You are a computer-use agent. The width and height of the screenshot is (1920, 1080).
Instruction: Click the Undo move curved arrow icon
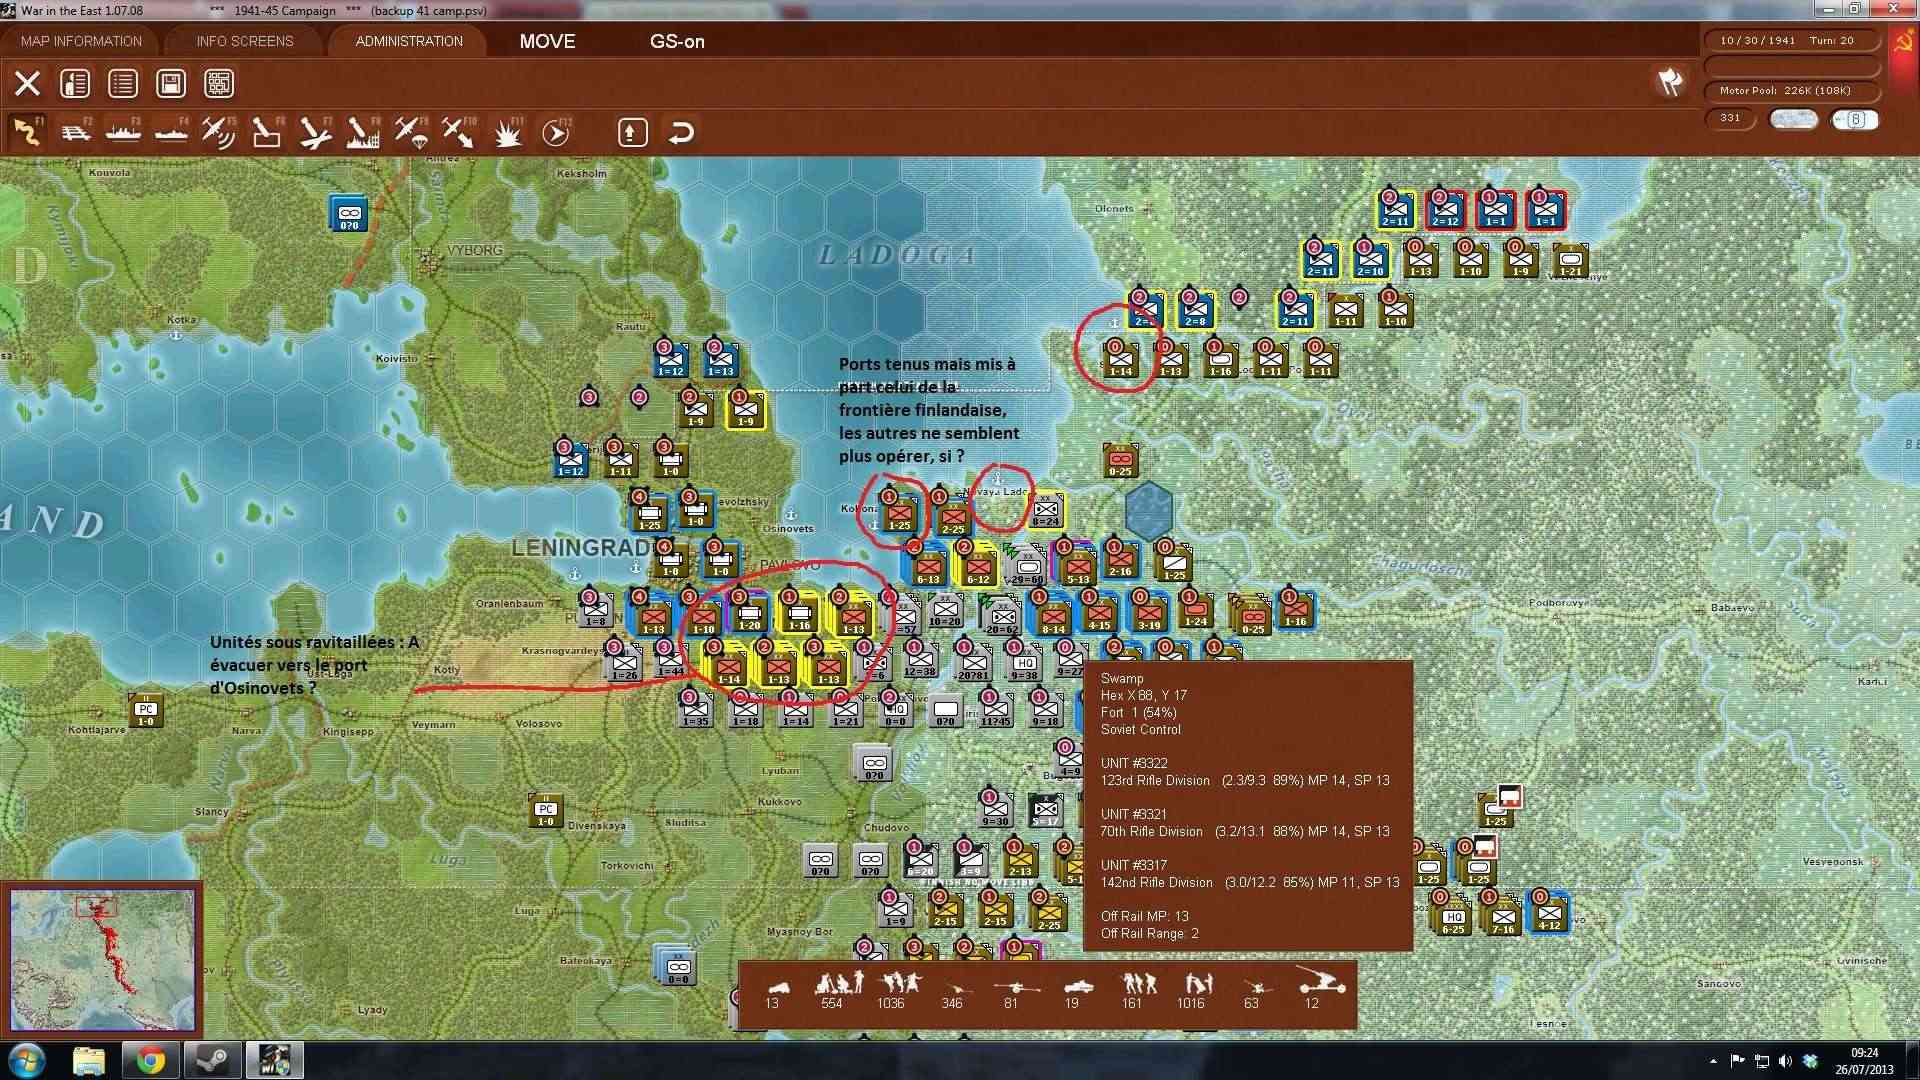pos(681,132)
